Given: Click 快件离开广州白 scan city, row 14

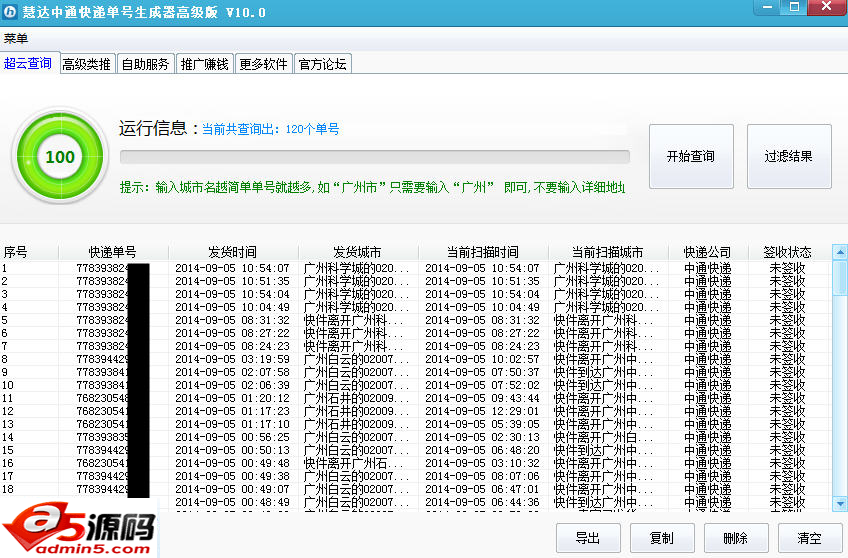Looking at the screenshot, I should pyautogui.click(x=604, y=437).
